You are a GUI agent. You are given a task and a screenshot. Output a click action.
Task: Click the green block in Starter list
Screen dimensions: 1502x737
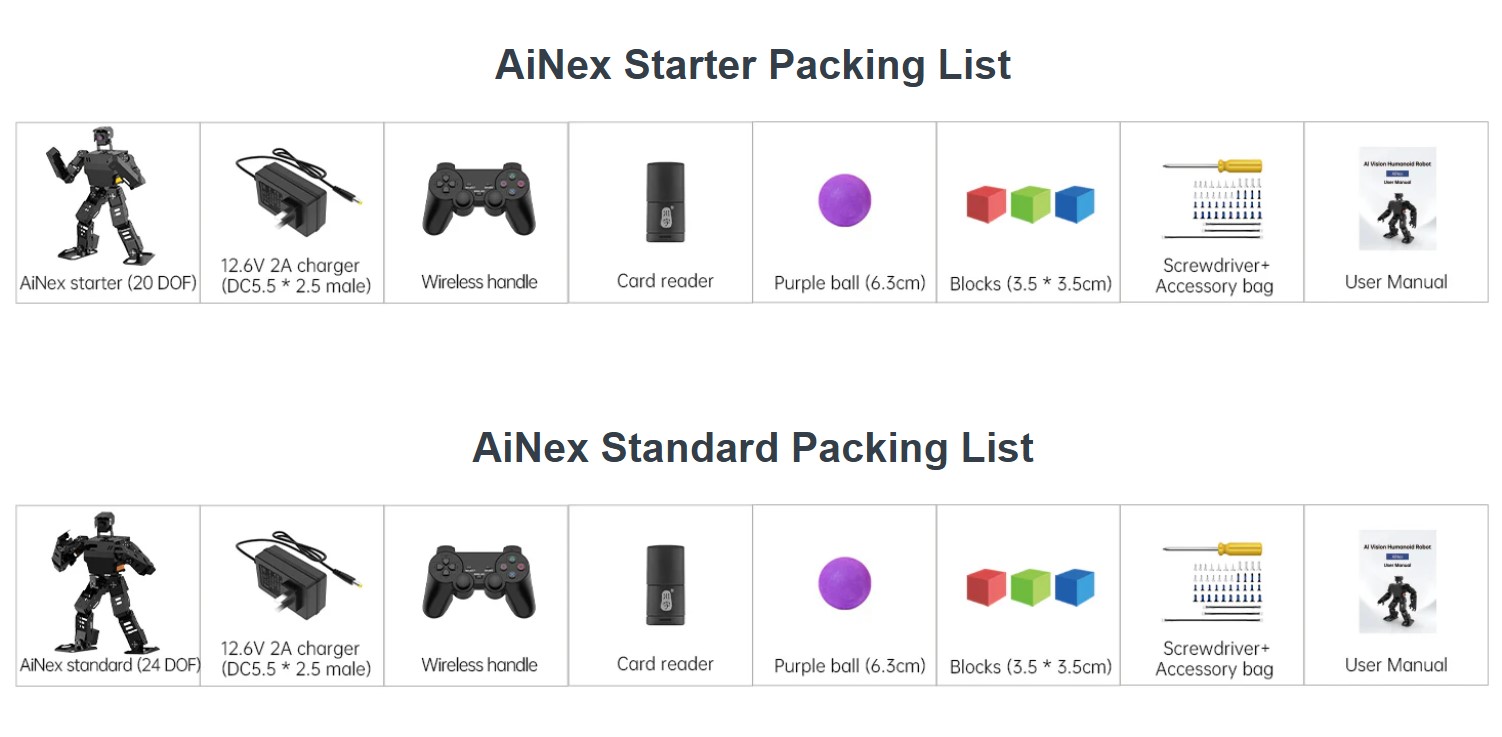point(1030,204)
